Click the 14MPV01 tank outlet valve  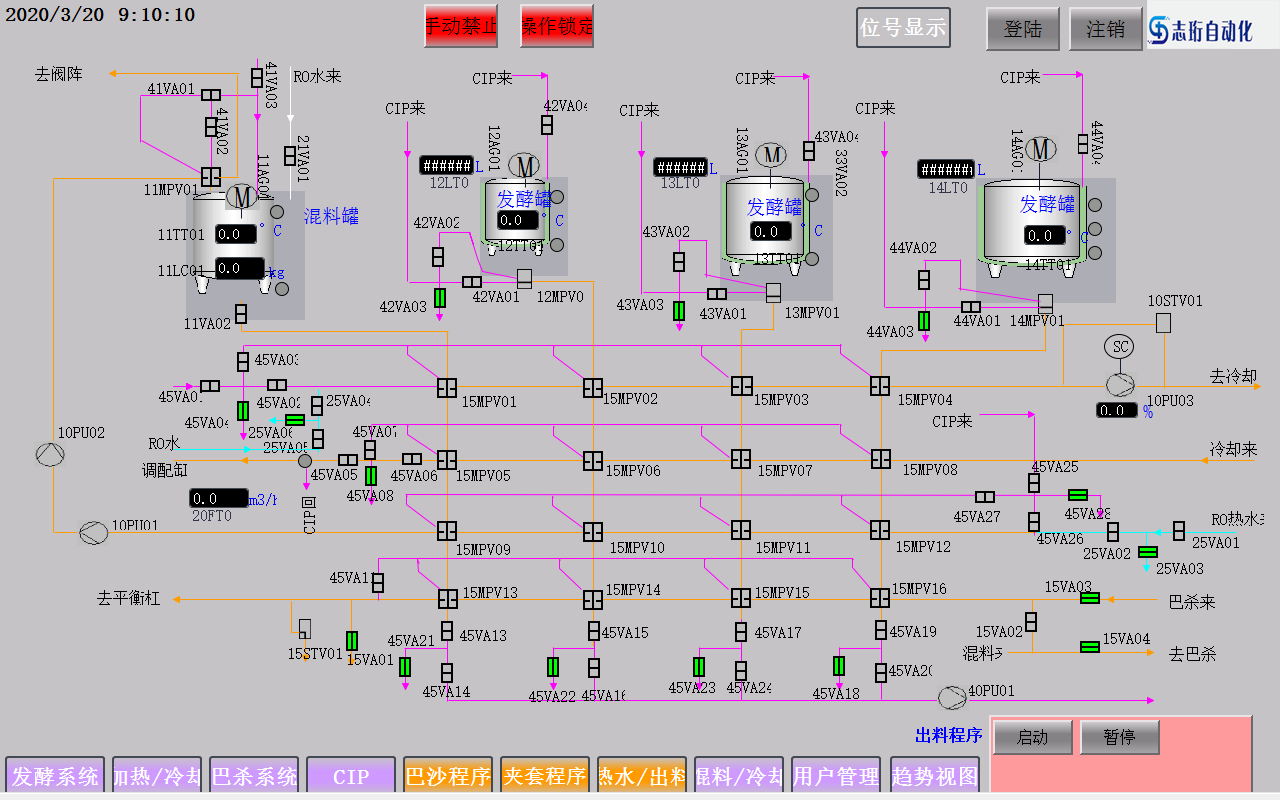pyautogui.click(x=1045, y=302)
